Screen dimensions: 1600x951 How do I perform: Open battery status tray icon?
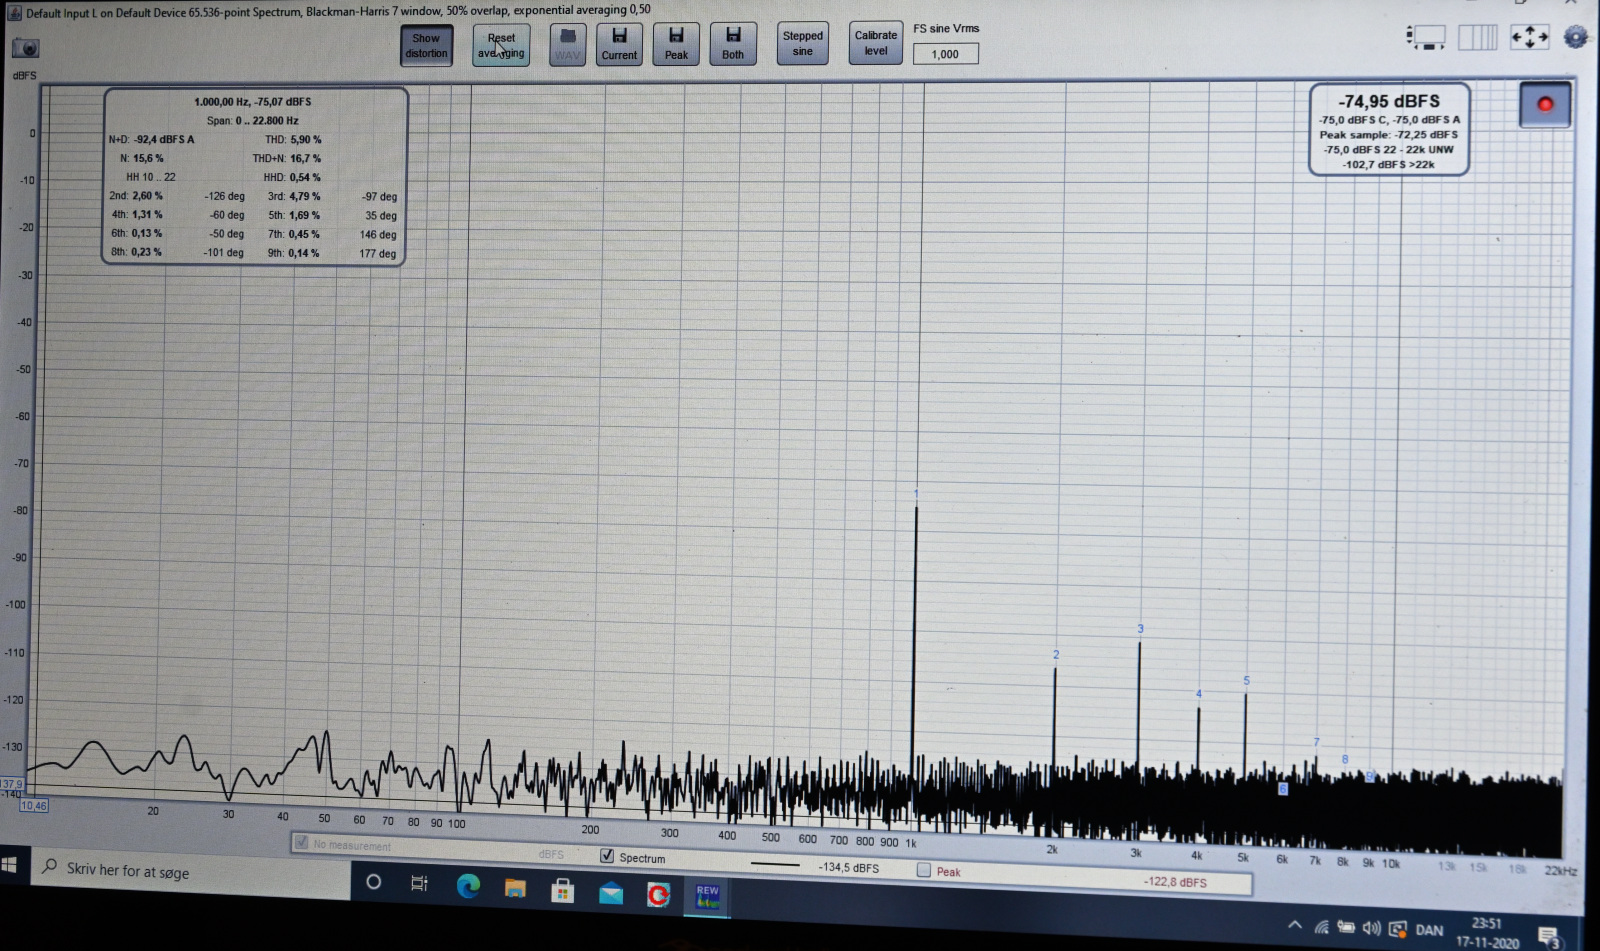(1346, 927)
